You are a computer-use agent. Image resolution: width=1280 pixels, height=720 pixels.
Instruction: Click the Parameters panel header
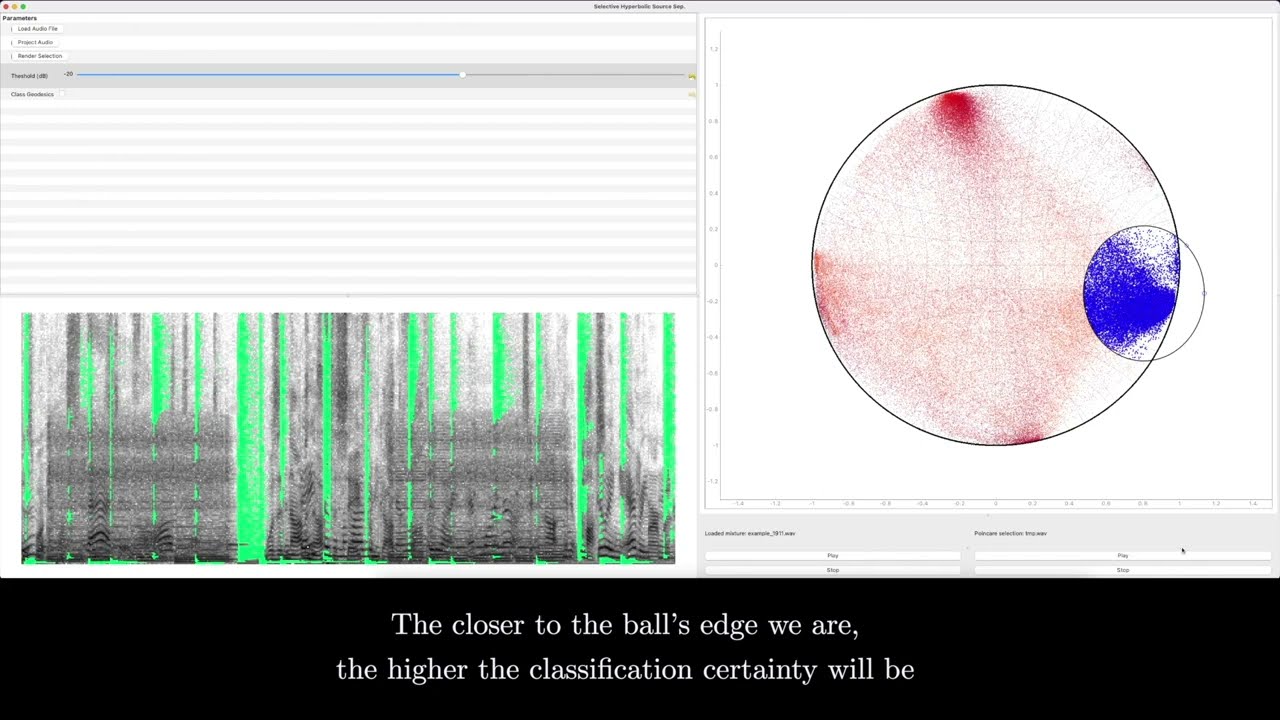tap(20, 18)
